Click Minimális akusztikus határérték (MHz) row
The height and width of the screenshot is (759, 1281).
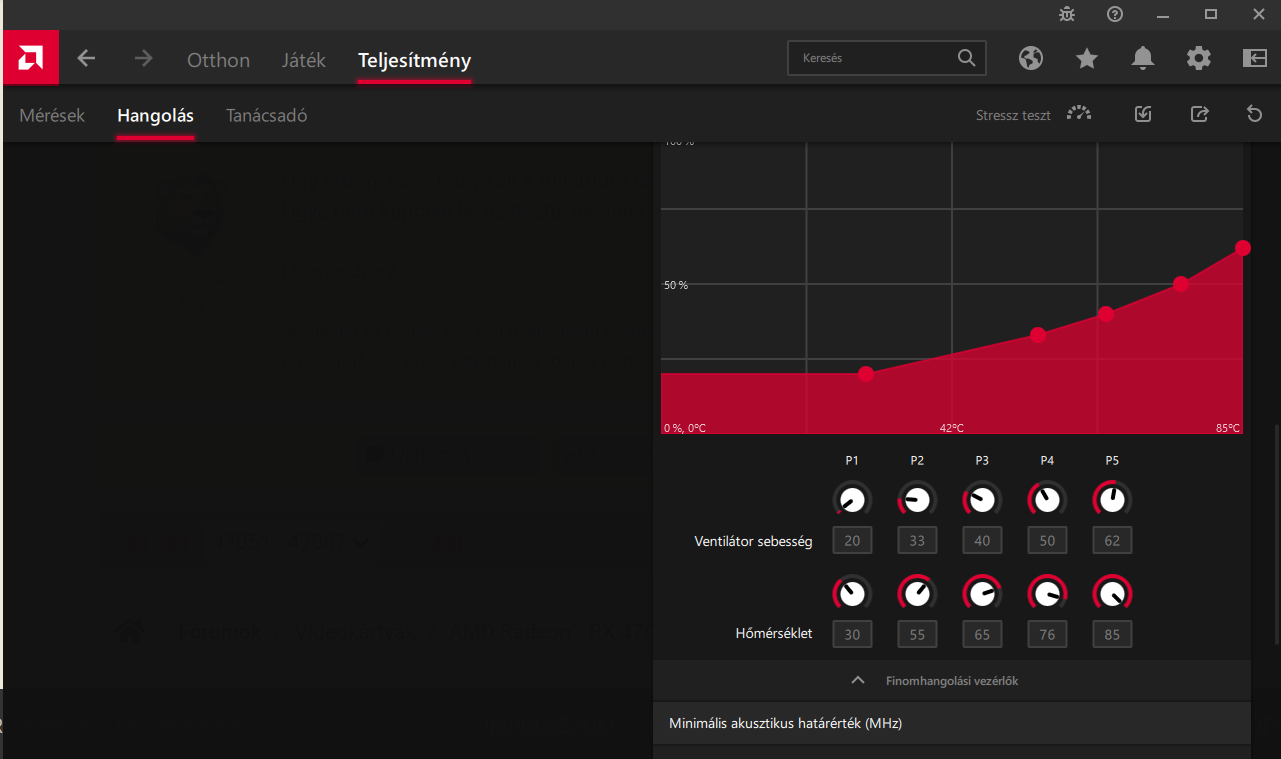point(951,723)
